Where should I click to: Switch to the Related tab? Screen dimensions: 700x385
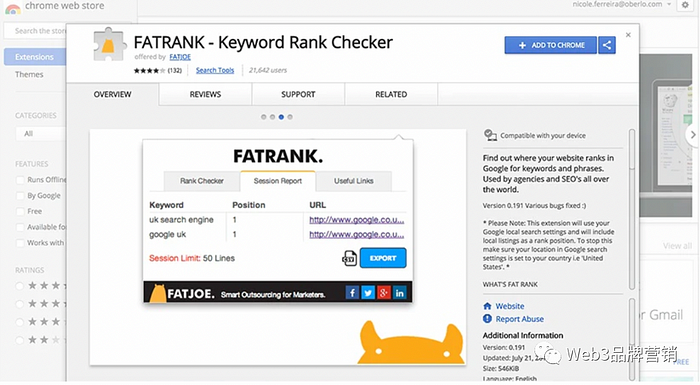pyautogui.click(x=391, y=94)
